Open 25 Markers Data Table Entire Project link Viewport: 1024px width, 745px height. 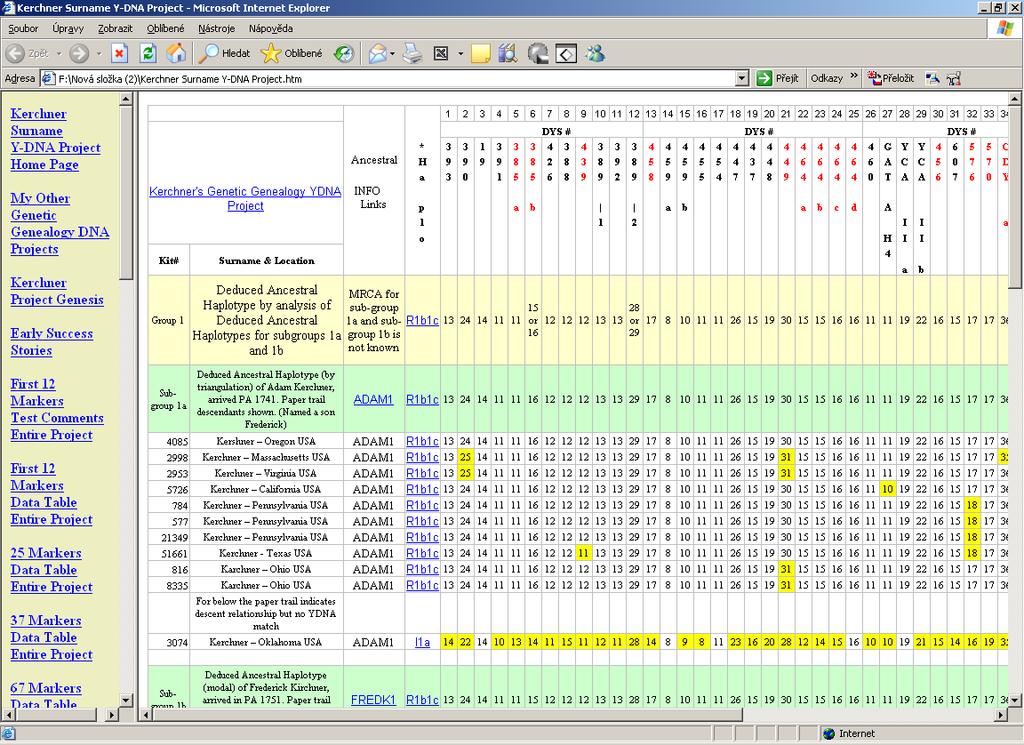coord(51,570)
